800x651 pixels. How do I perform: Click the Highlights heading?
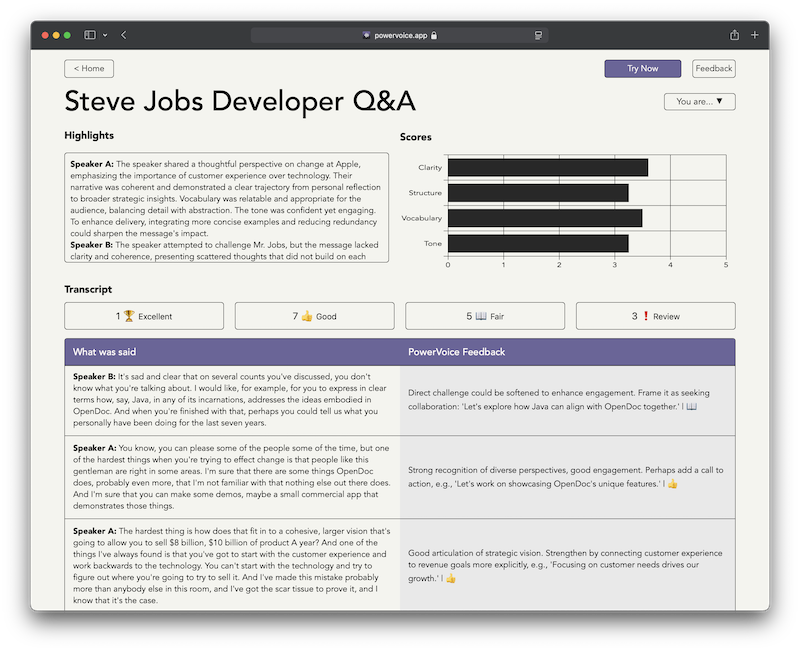[x=89, y=136]
